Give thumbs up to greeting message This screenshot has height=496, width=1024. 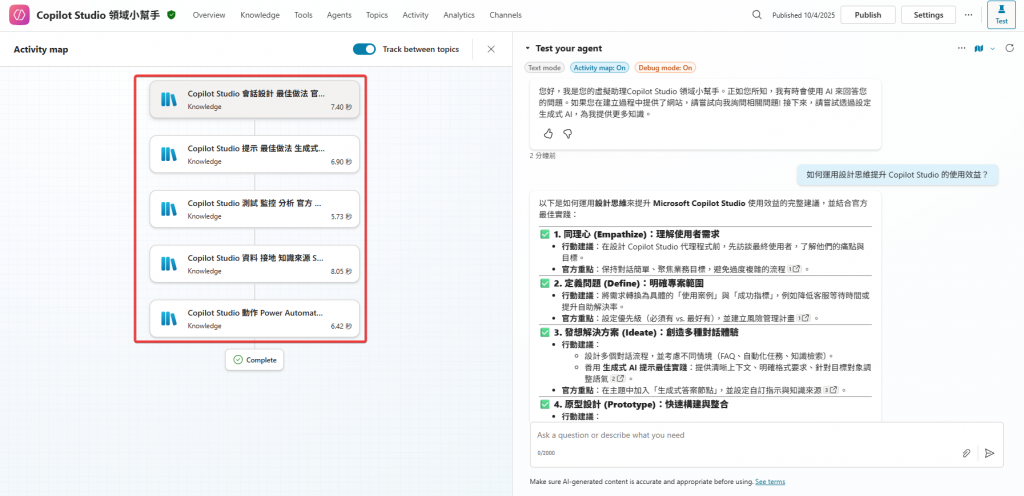(548, 133)
